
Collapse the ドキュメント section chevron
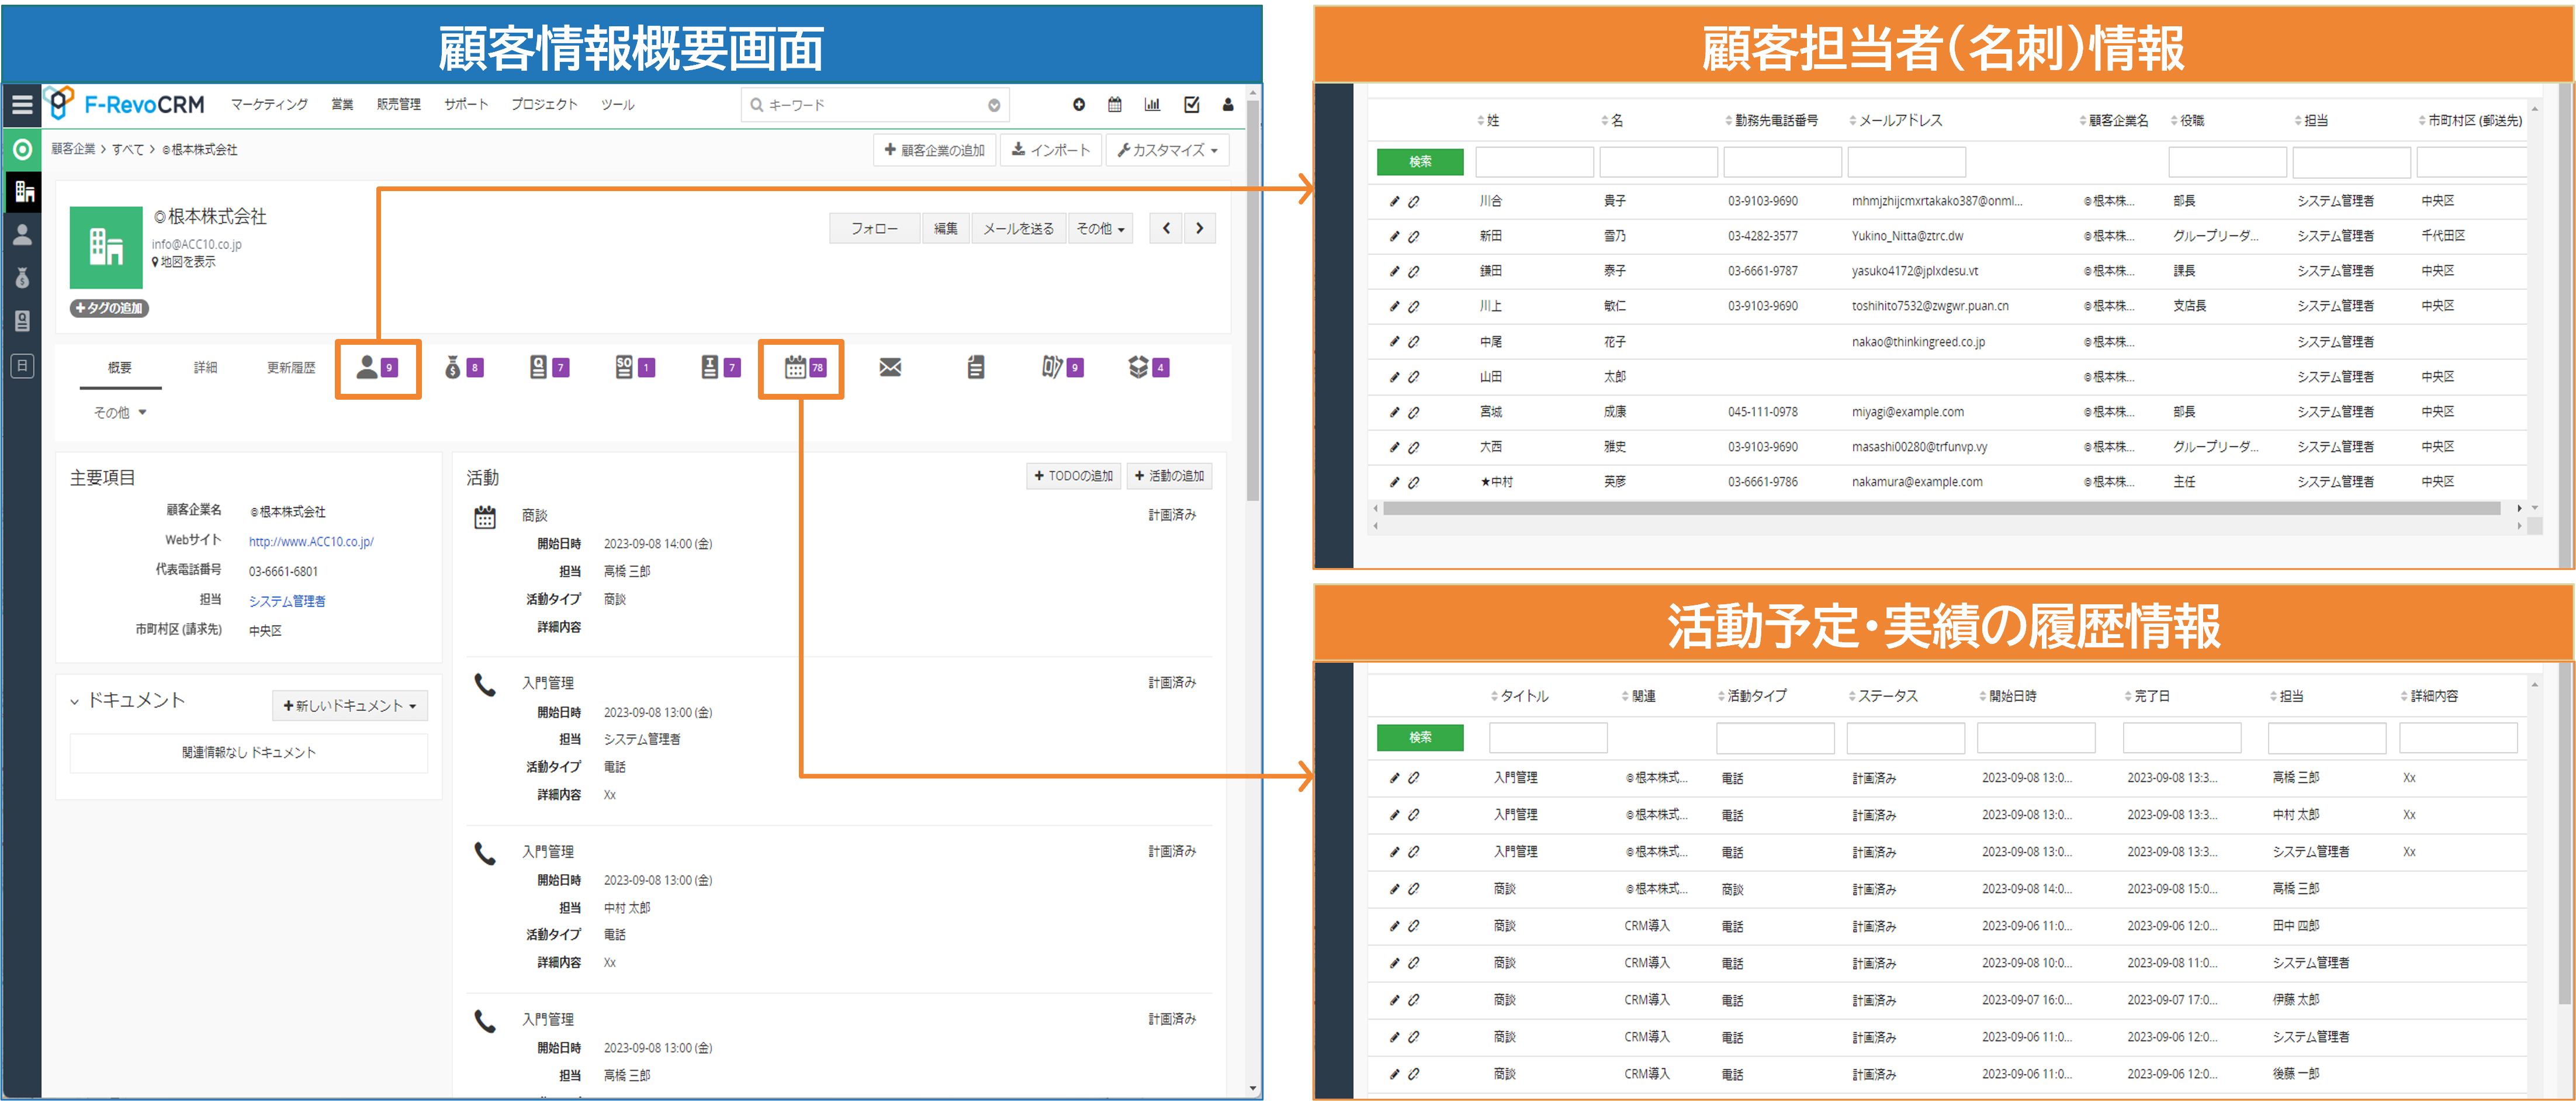coord(75,702)
